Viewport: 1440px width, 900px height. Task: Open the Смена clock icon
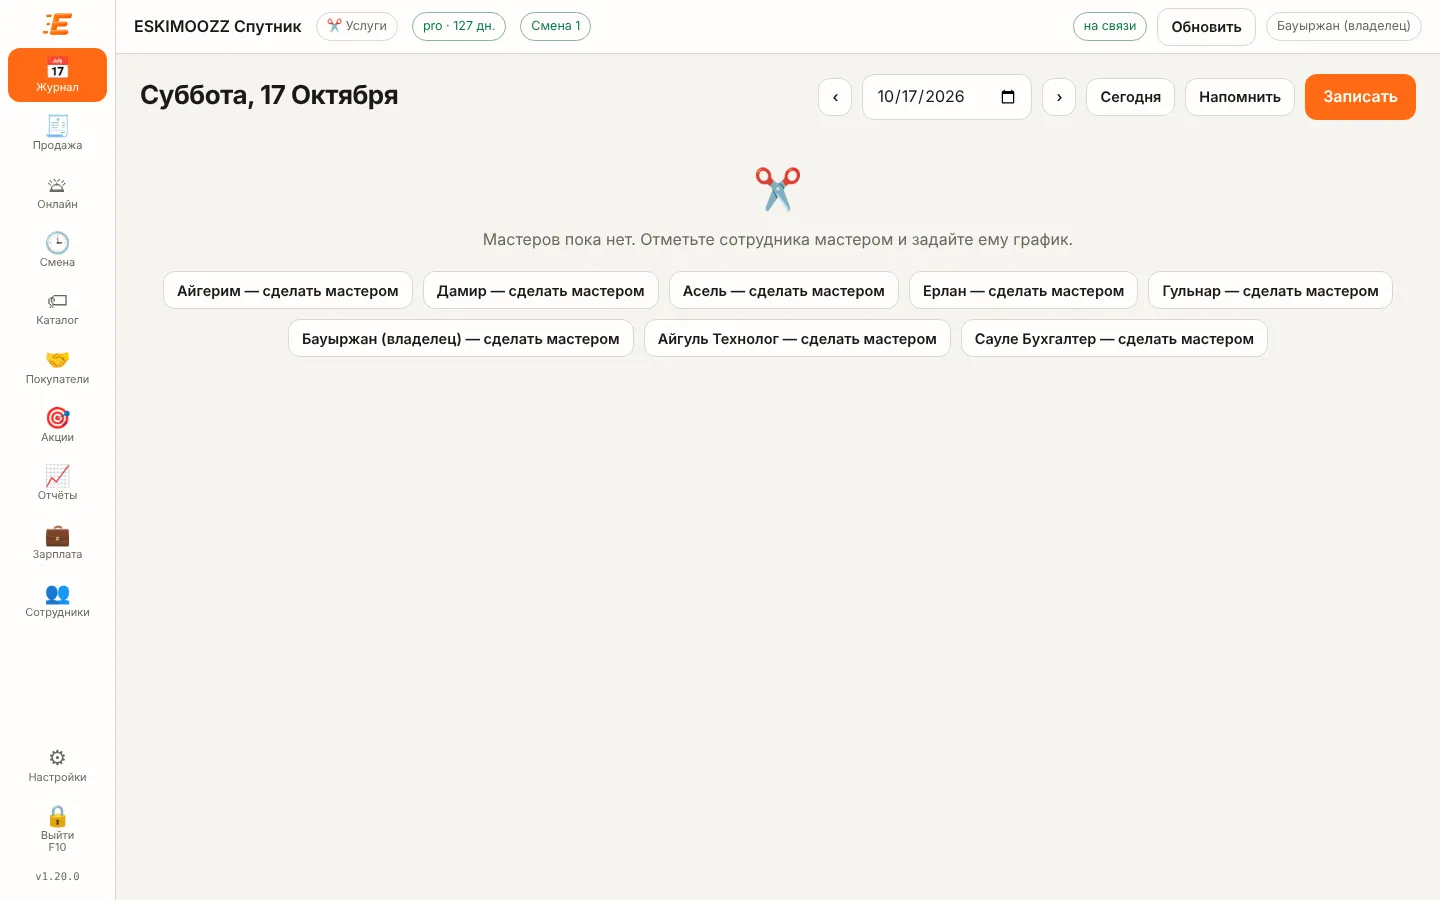coord(57,250)
